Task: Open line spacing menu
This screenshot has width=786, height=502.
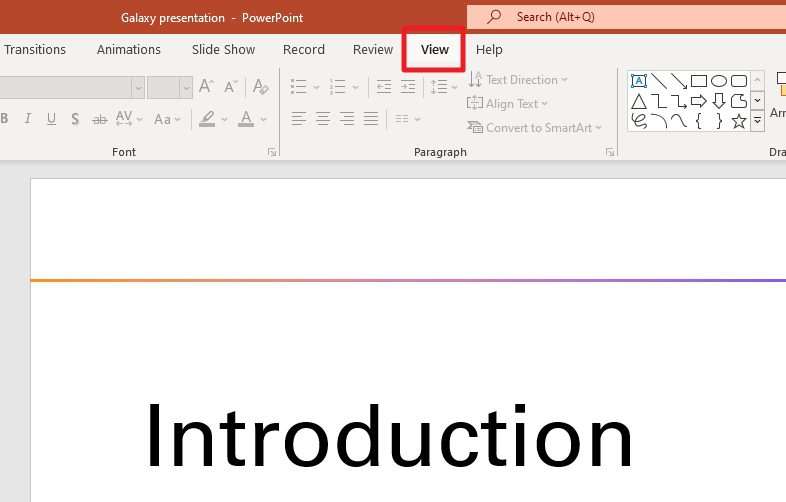Action: pyautogui.click(x=444, y=87)
